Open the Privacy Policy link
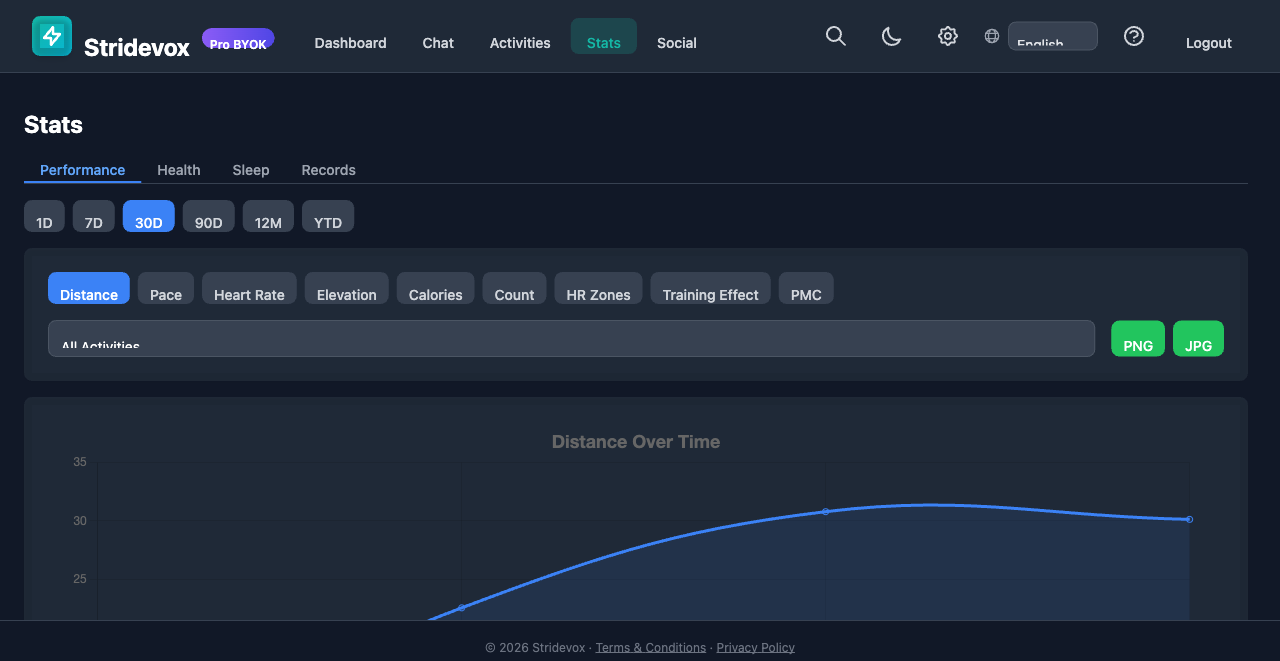The height and width of the screenshot is (661, 1280). coord(755,647)
